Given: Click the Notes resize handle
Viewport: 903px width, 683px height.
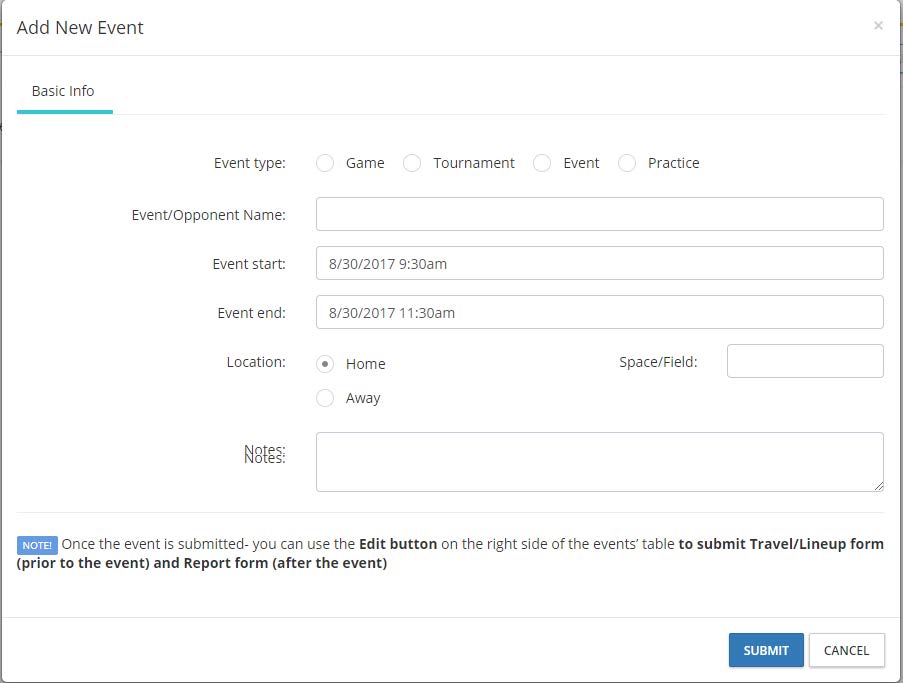Looking at the screenshot, I should [x=879, y=487].
